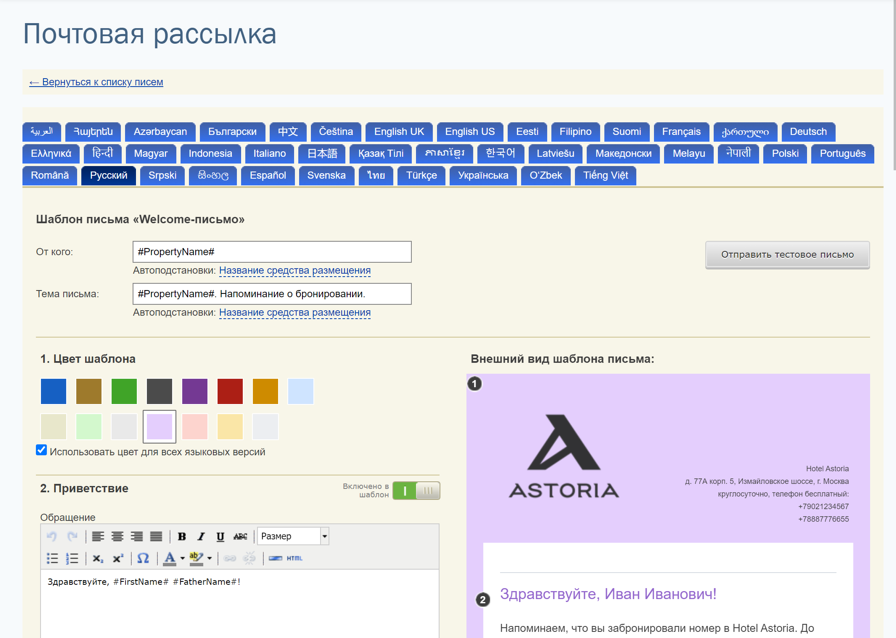
Task: Open HTML source editor
Action: coord(294,558)
